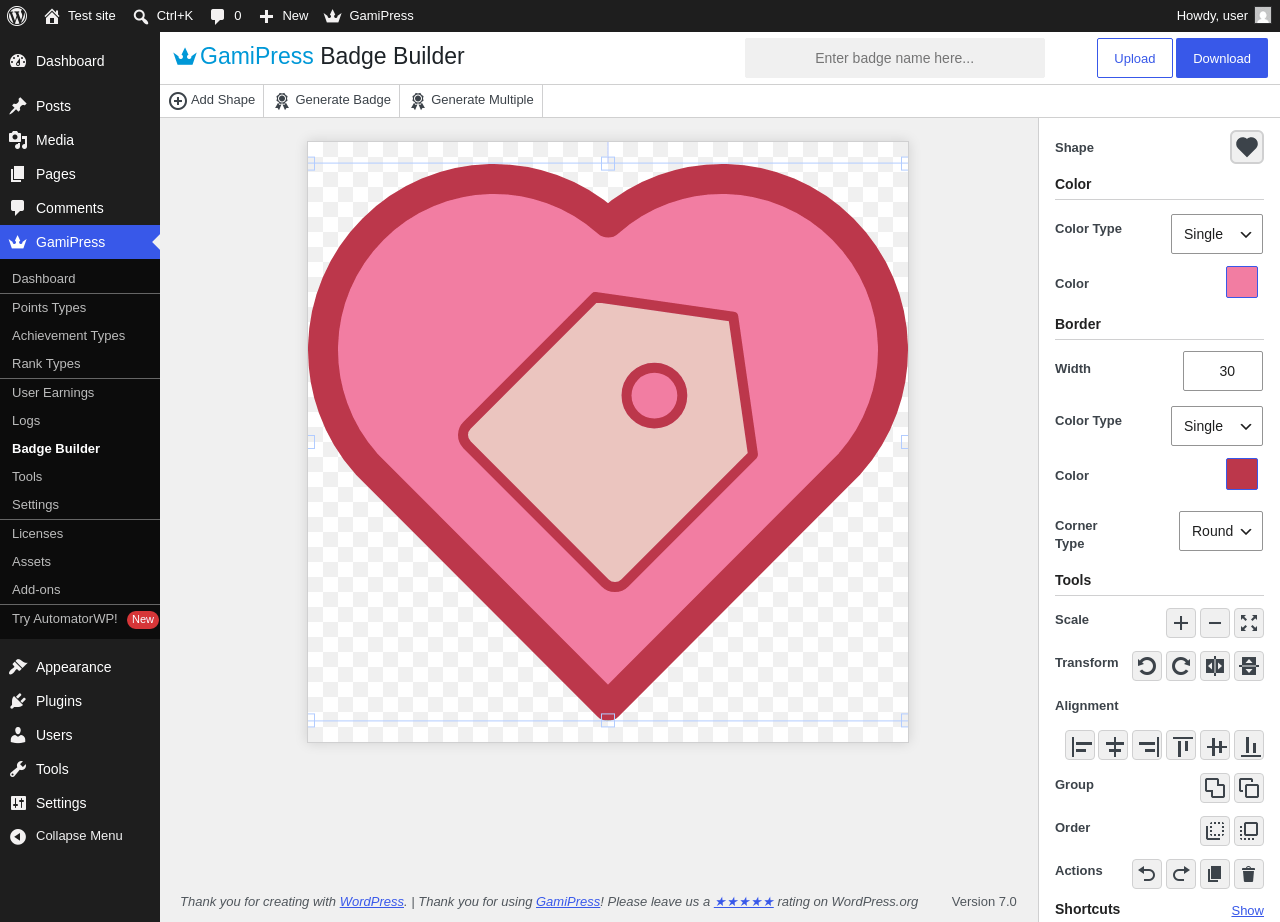The width and height of the screenshot is (1280, 922).
Task: Click the border Width number field
Action: coord(1223,371)
